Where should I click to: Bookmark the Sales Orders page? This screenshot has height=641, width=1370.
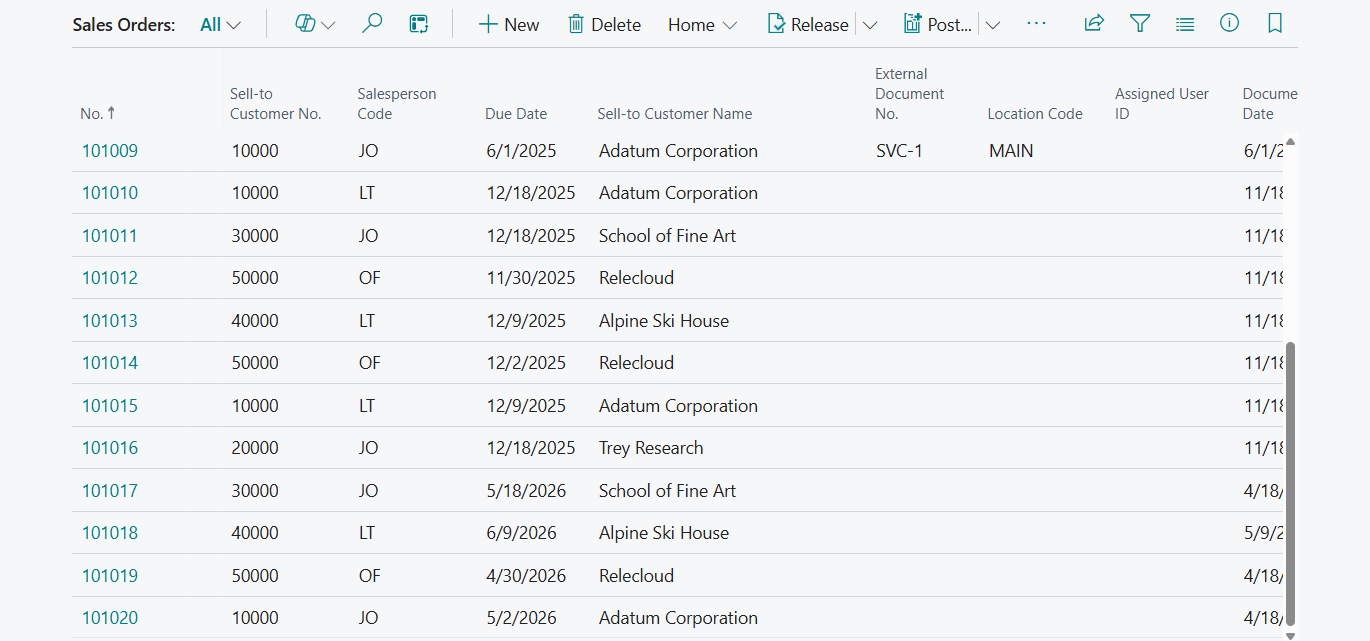pos(1274,23)
